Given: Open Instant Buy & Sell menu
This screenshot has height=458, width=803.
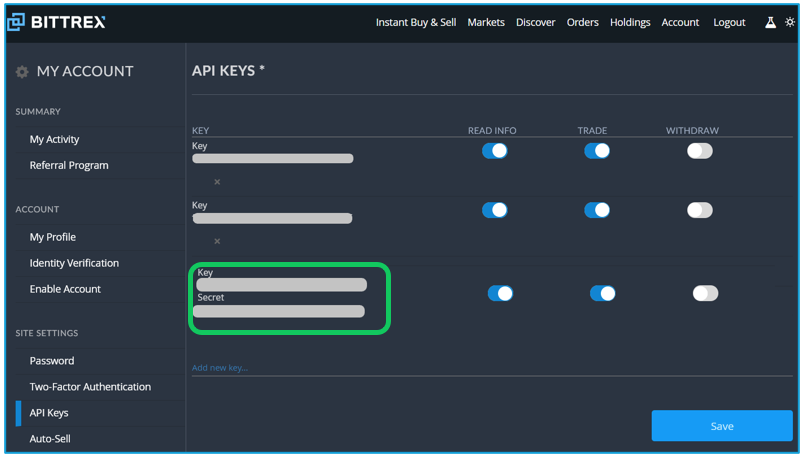Looking at the screenshot, I should click(416, 23).
